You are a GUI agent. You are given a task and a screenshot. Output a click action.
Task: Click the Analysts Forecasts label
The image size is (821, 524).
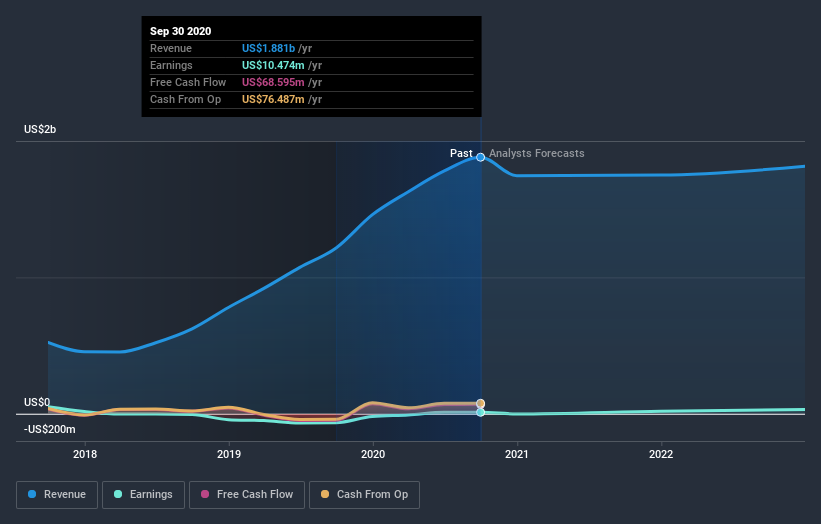click(x=537, y=153)
